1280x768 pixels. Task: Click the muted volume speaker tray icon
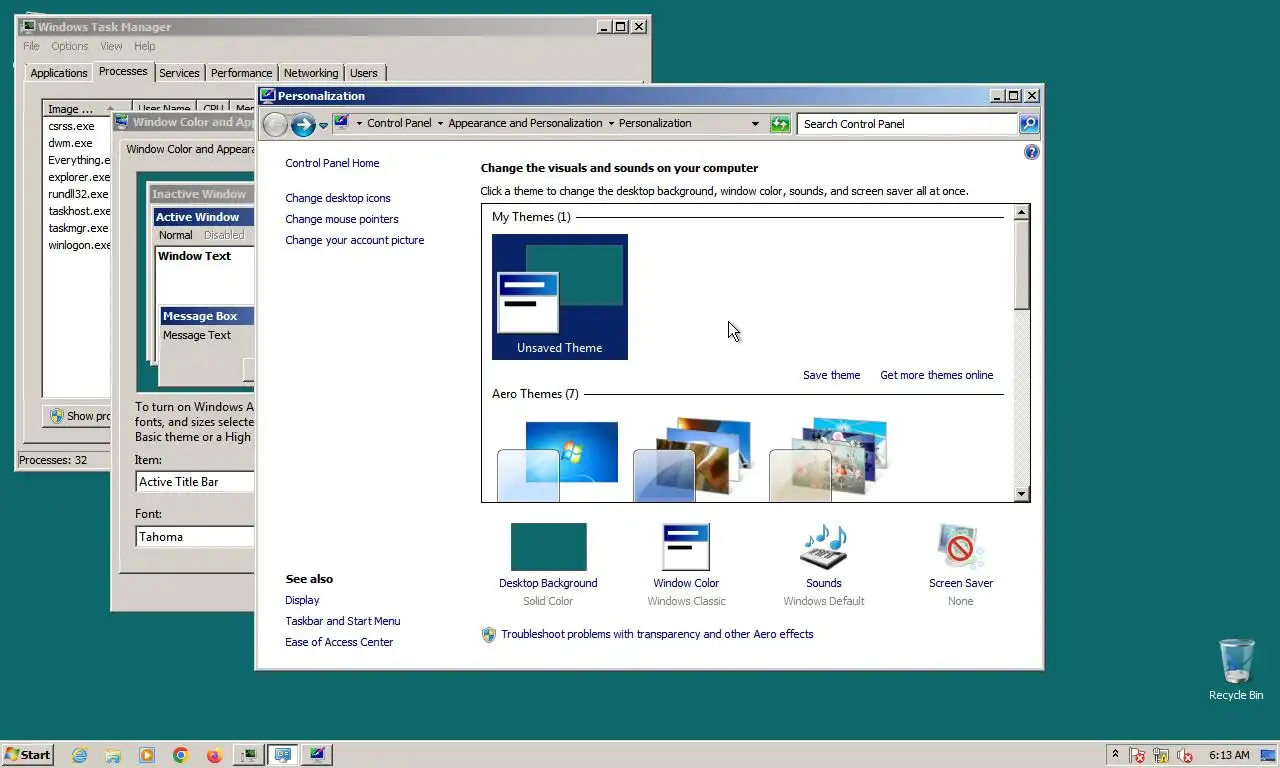pyautogui.click(x=1185, y=755)
